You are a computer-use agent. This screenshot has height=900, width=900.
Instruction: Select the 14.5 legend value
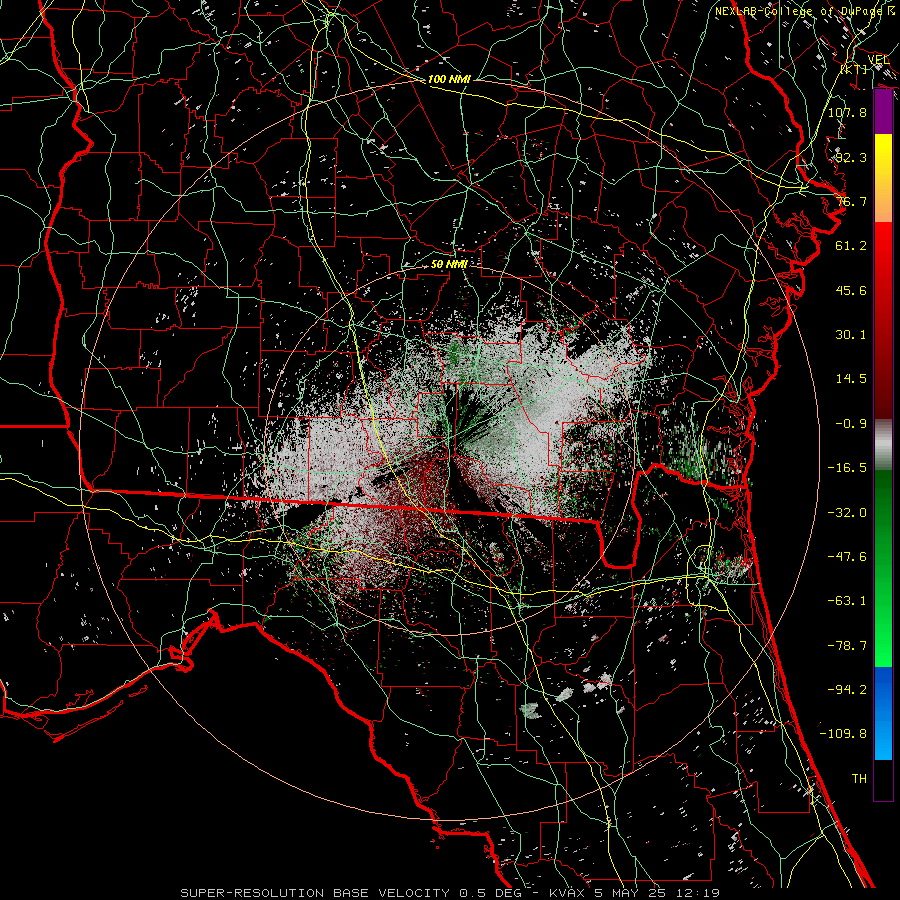[x=851, y=379]
